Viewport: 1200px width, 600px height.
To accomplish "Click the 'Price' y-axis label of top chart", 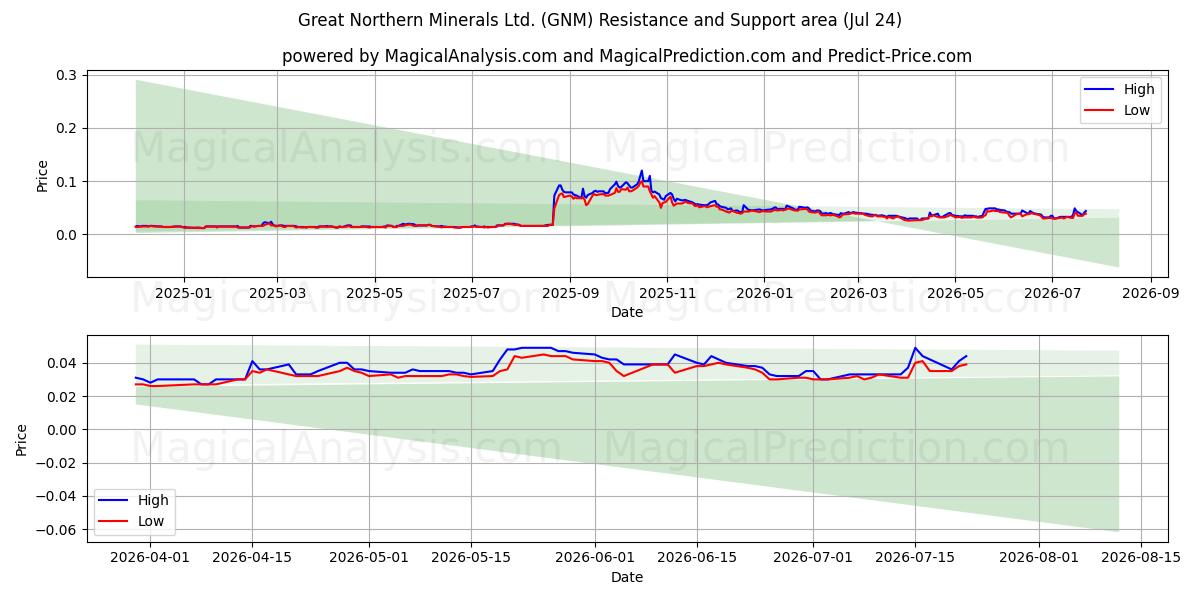I will pyautogui.click(x=43, y=173).
